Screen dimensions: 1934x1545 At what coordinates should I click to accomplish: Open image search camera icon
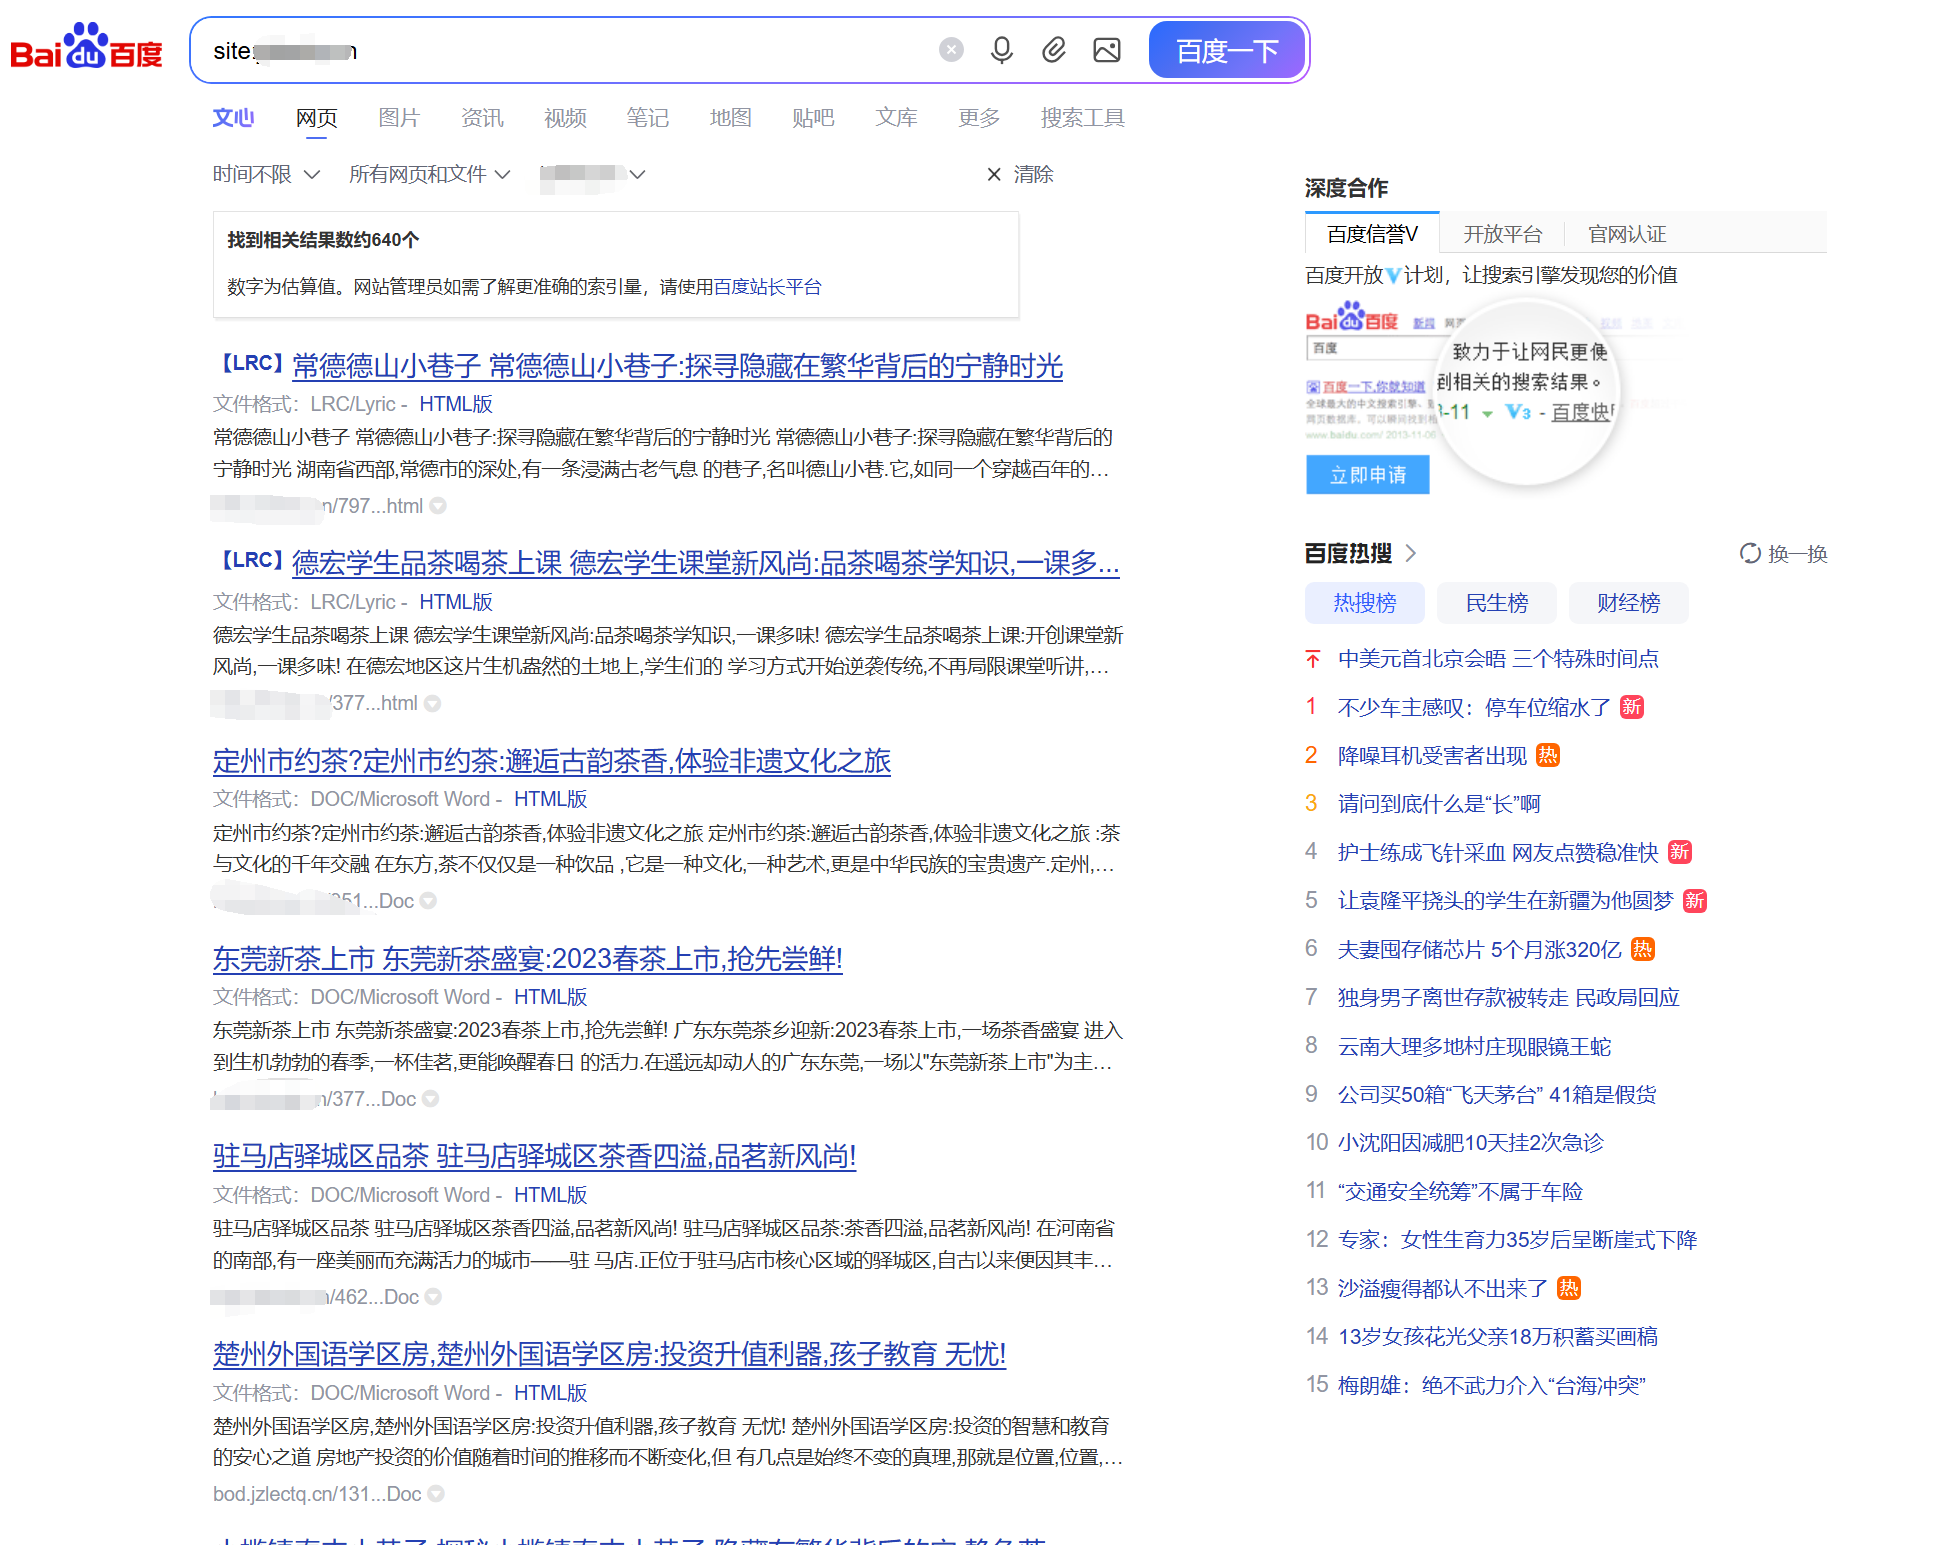click(x=1107, y=50)
